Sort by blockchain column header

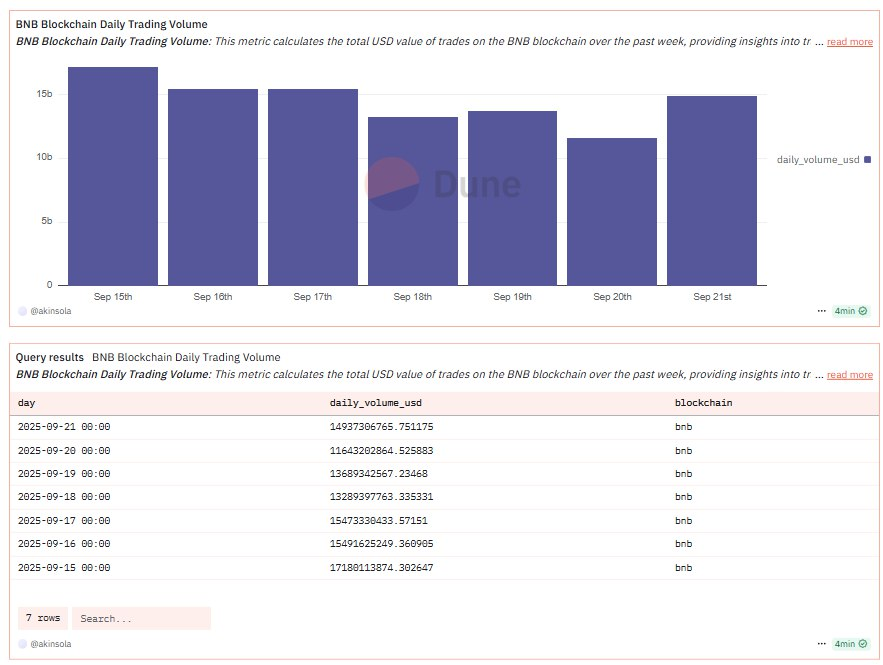click(x=703, y=403)
